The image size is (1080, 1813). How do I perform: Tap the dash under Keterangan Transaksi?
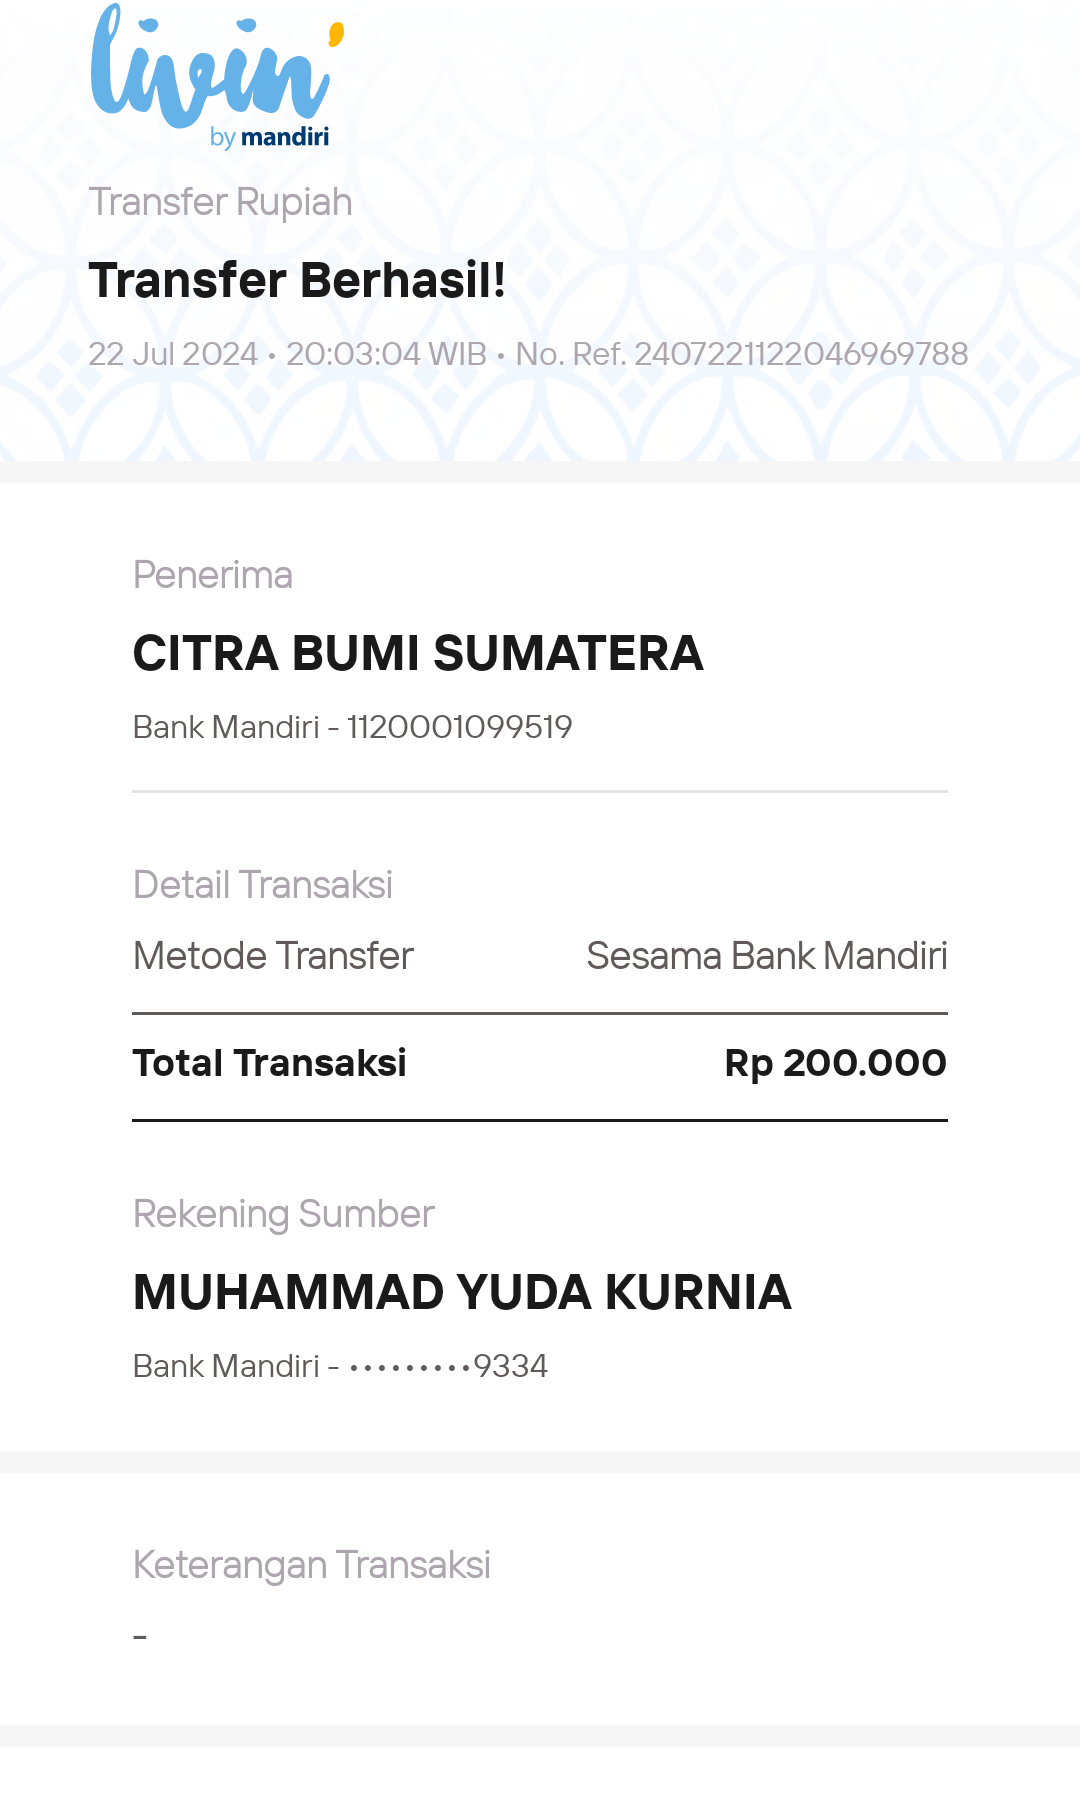point(140,1637)
